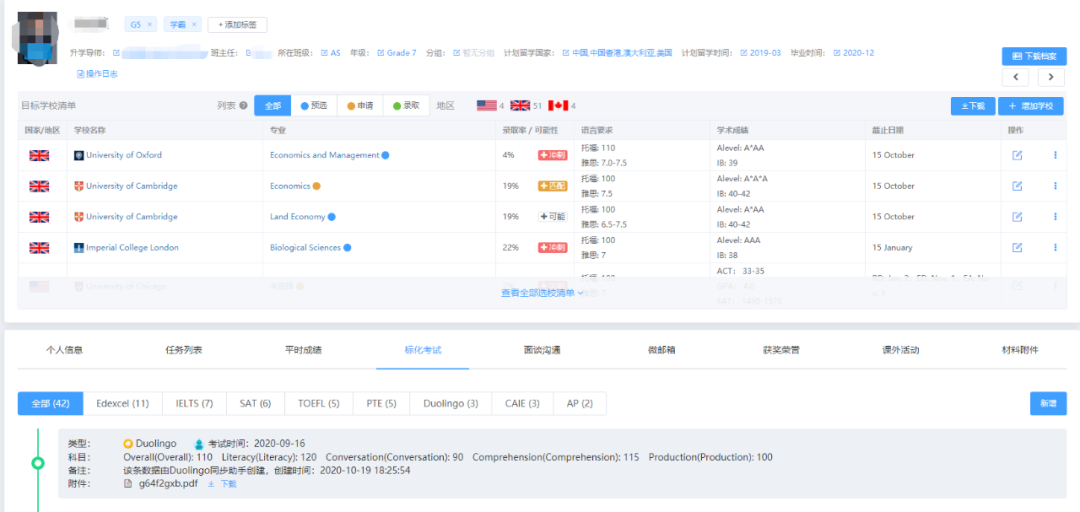Viewport: 1080px width, 512px height.
Task: Edit the Cambridge Economics row
Action: point(1017,186)
